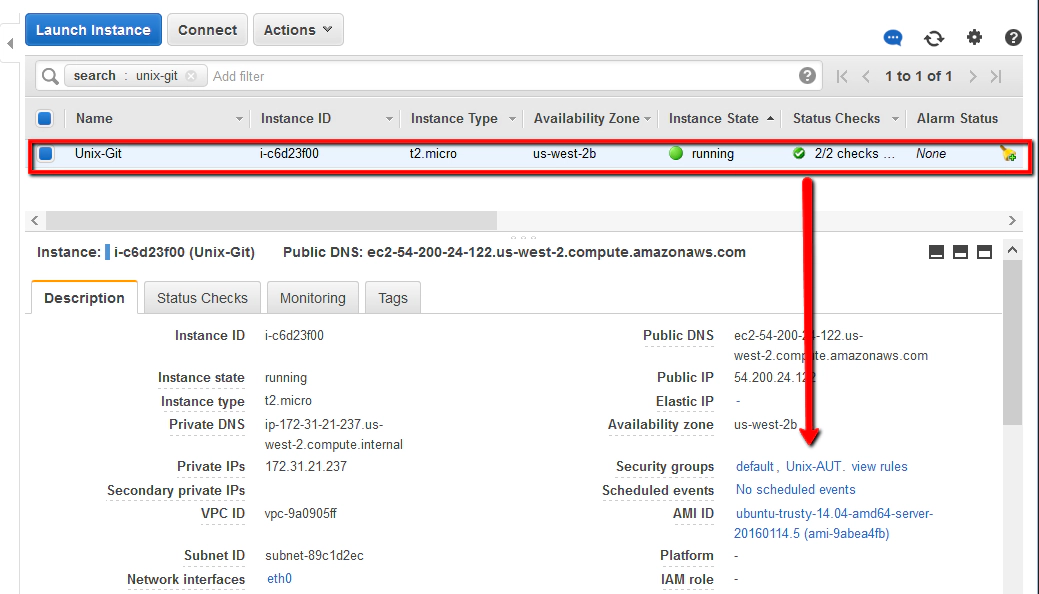This screenshot has width=1039, height=594.
Task: Open the settings gear icon
Action: pyautogui.click(x=974, y=38)
